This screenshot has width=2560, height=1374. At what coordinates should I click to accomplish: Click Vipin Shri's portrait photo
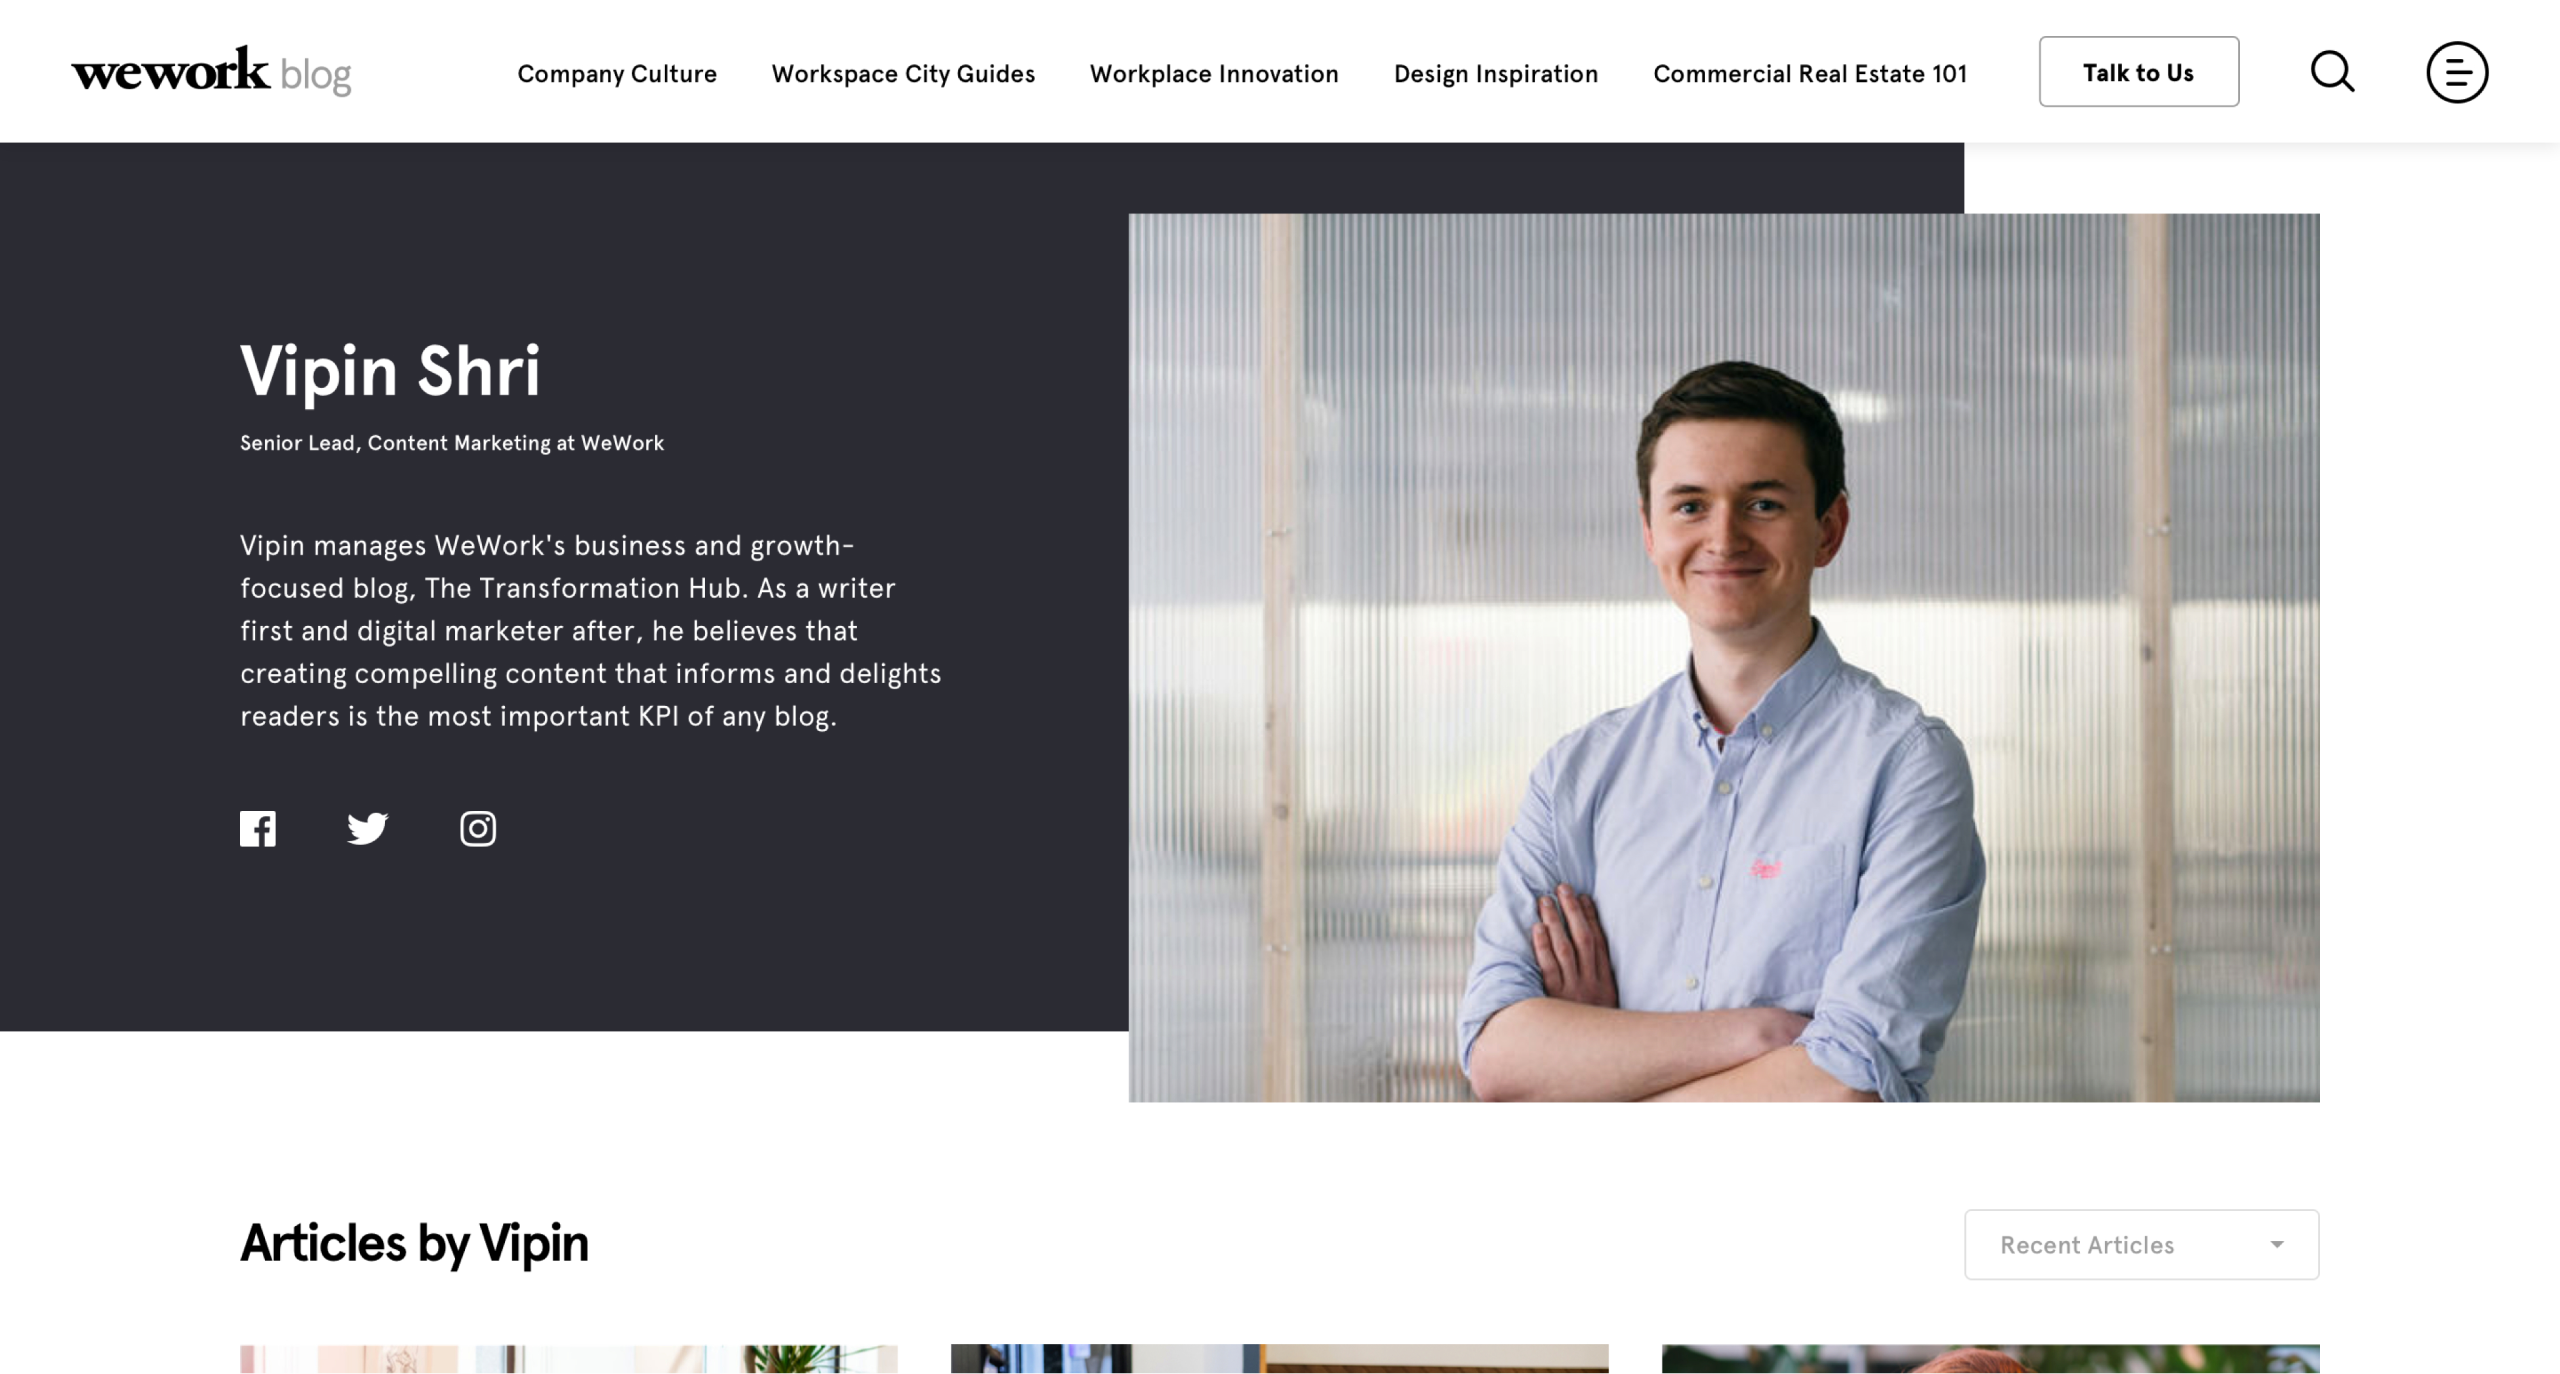coord(1724,658)
